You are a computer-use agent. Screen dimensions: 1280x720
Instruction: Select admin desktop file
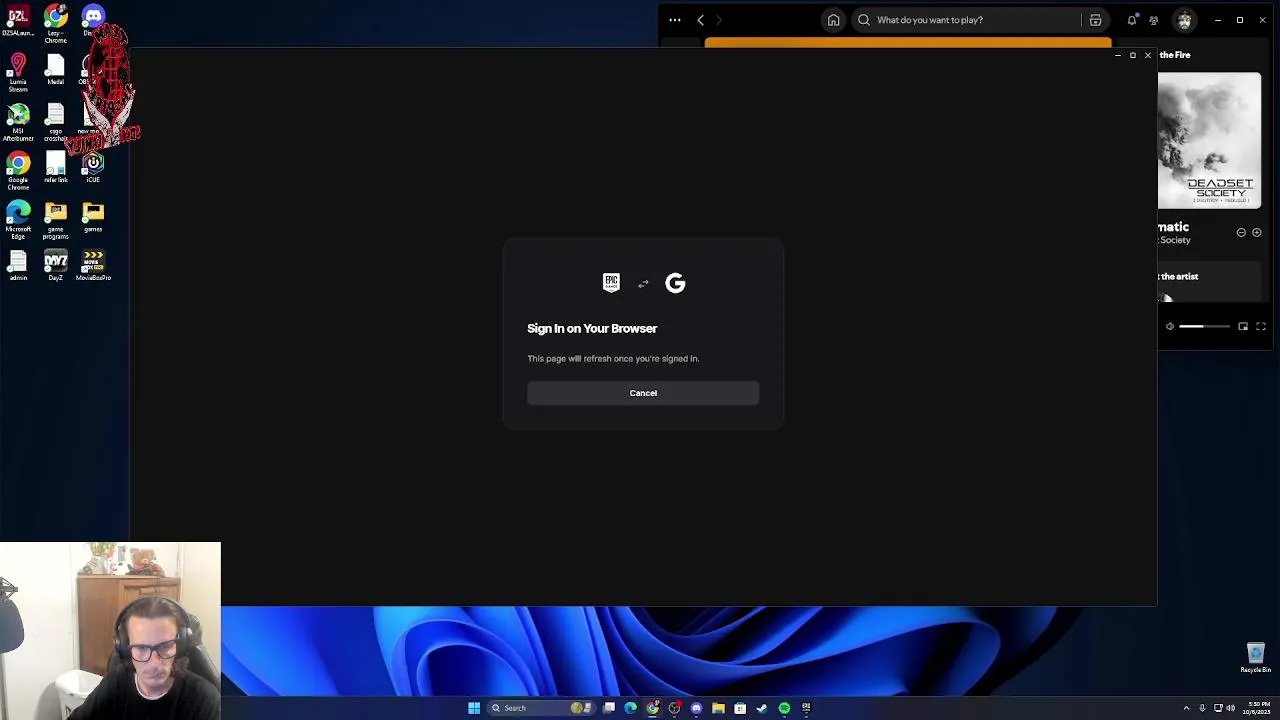(x=18, y=266)
